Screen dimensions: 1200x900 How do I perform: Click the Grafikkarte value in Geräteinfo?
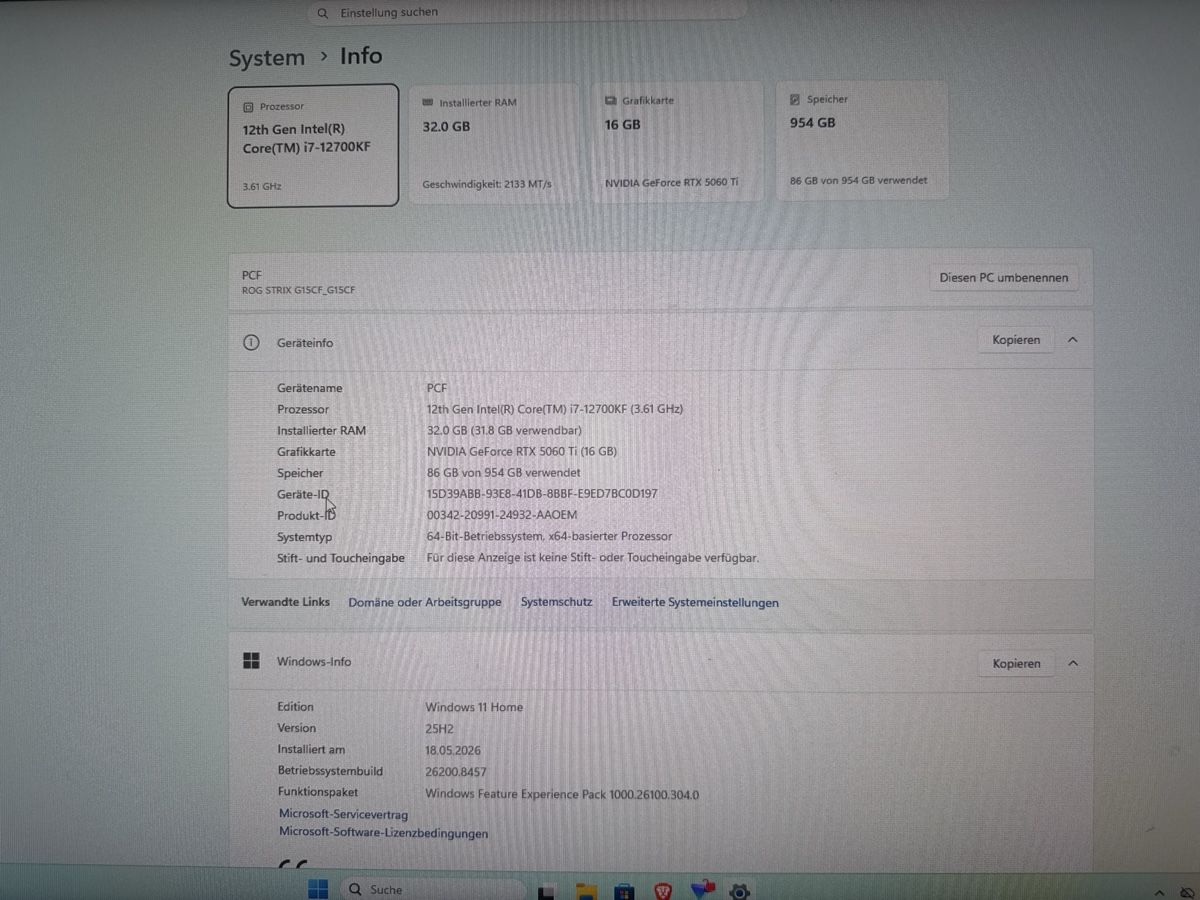click(x=521, y=452)
